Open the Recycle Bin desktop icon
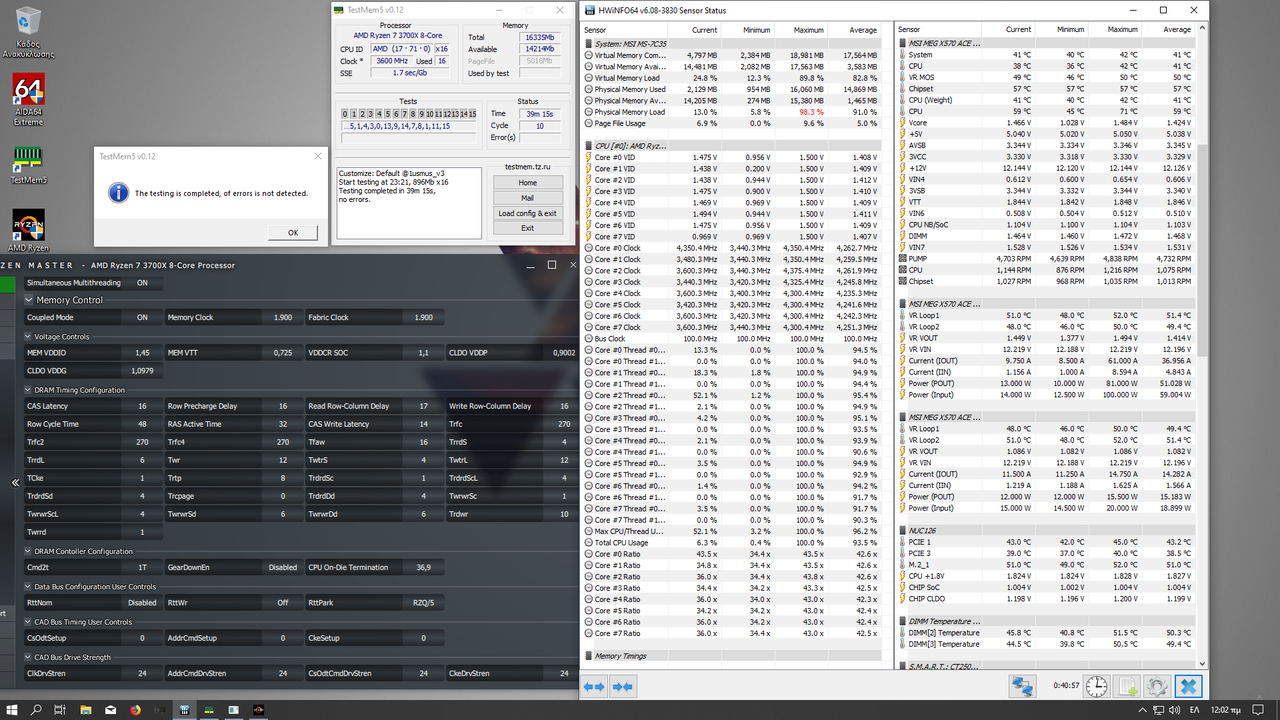The width and height of the screenshot is (1280, 720). point(28,31)
